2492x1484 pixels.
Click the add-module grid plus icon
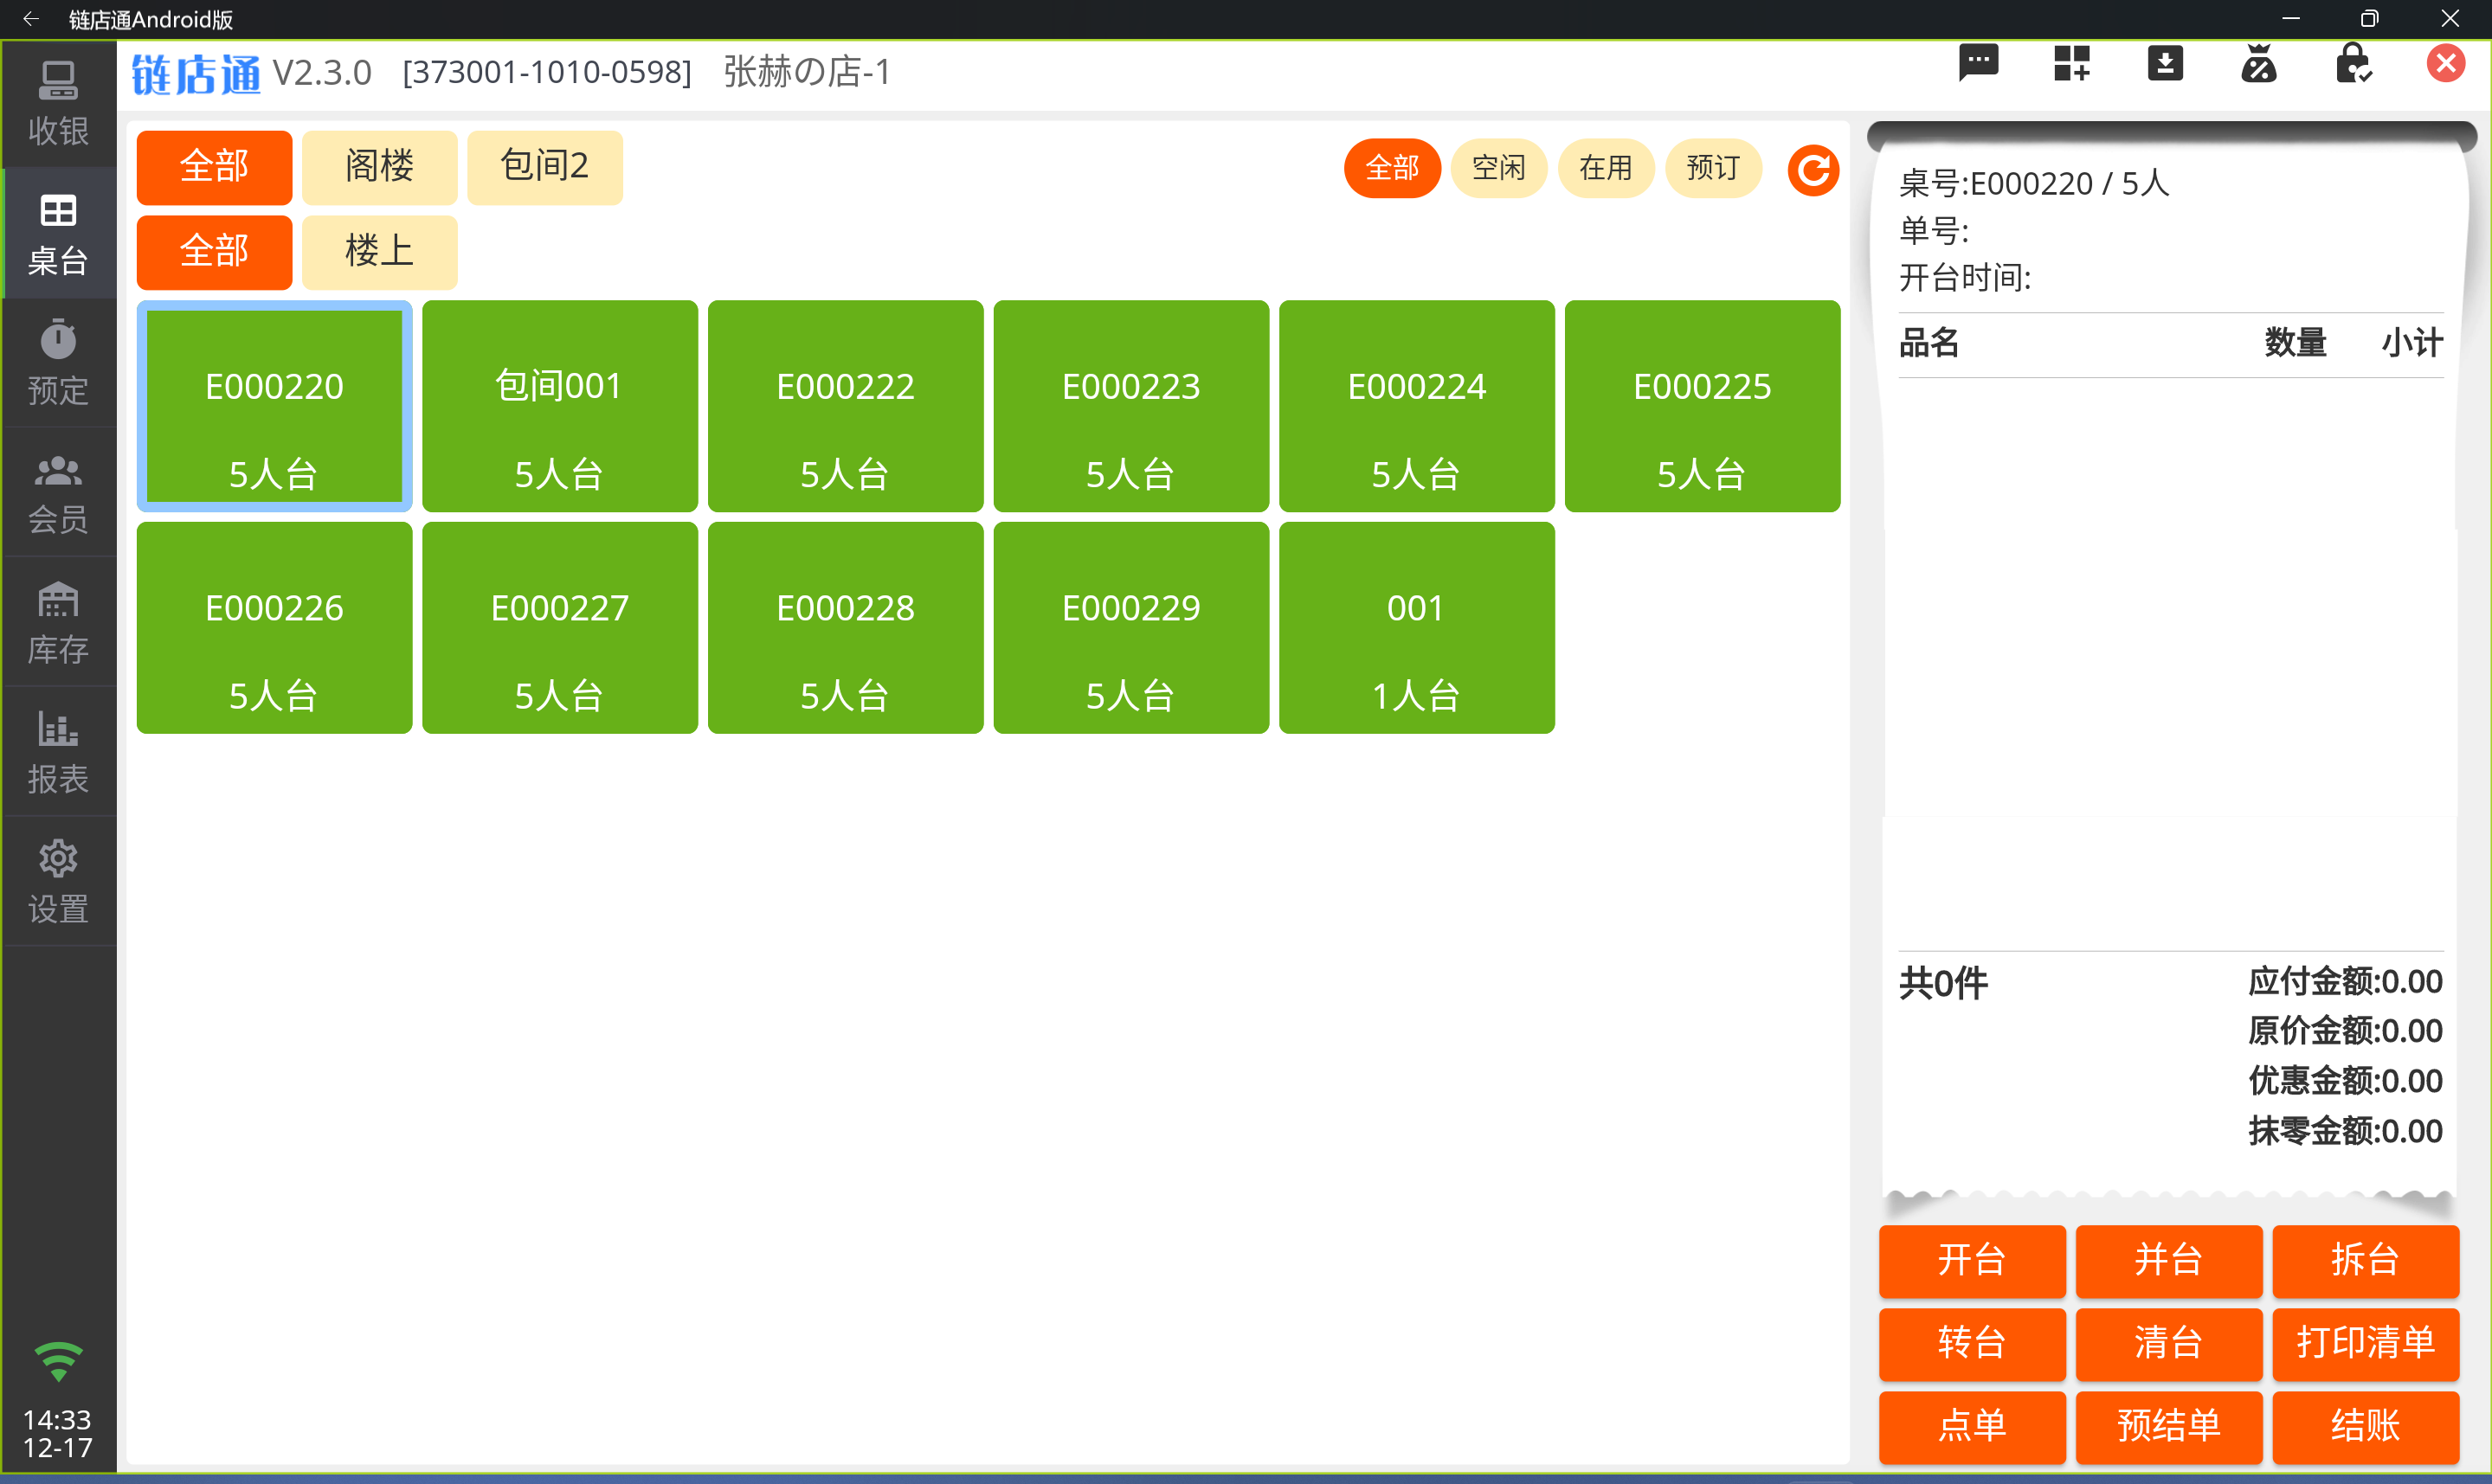pos(2072,65)
